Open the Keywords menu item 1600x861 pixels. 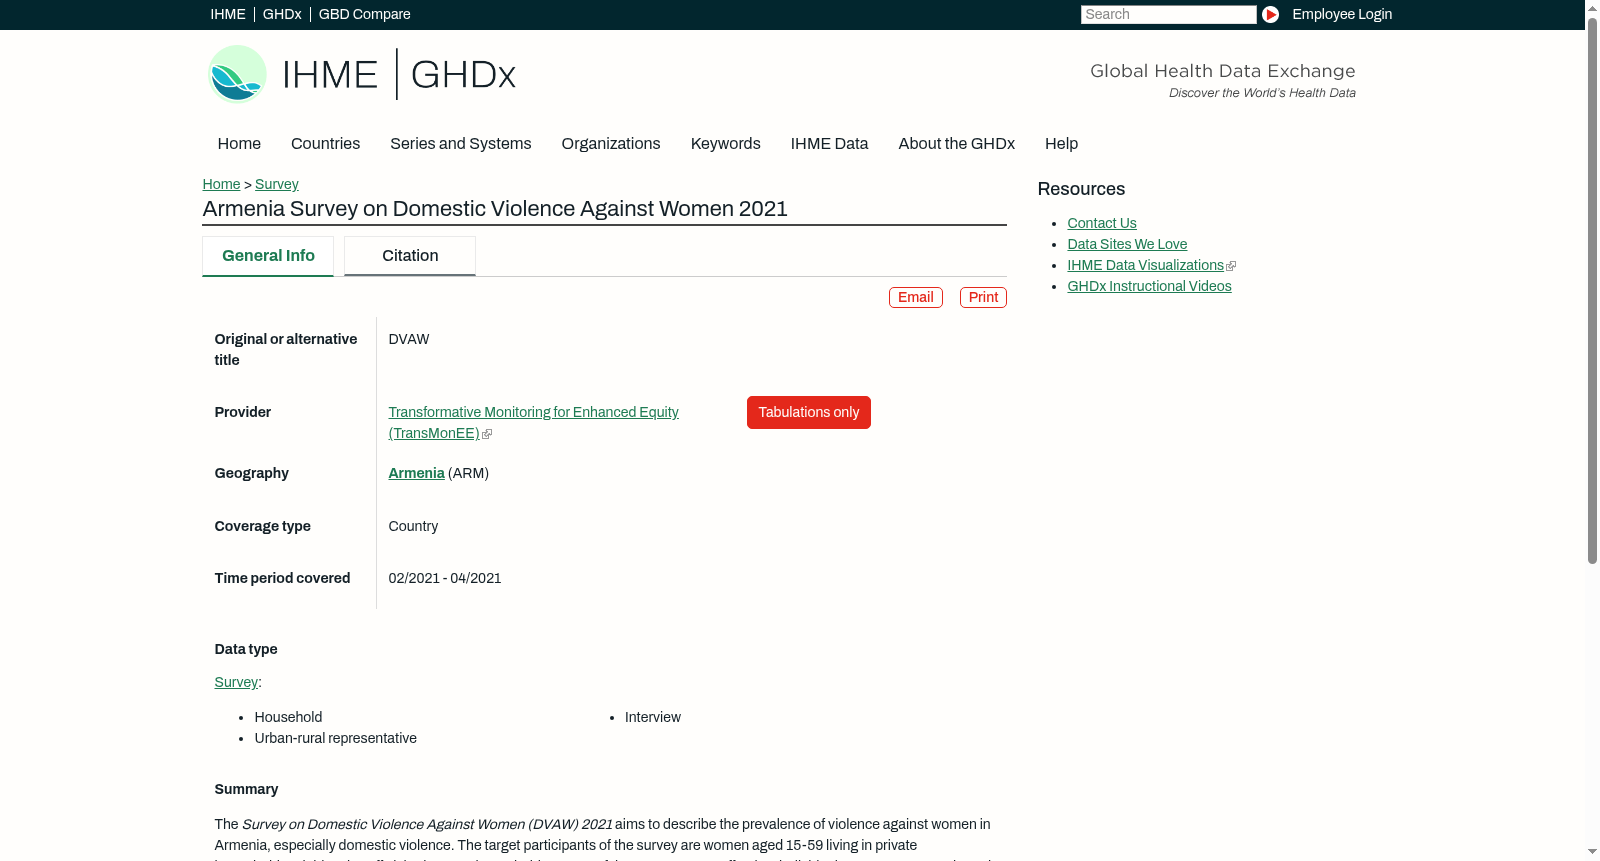(x=726, y=144)
